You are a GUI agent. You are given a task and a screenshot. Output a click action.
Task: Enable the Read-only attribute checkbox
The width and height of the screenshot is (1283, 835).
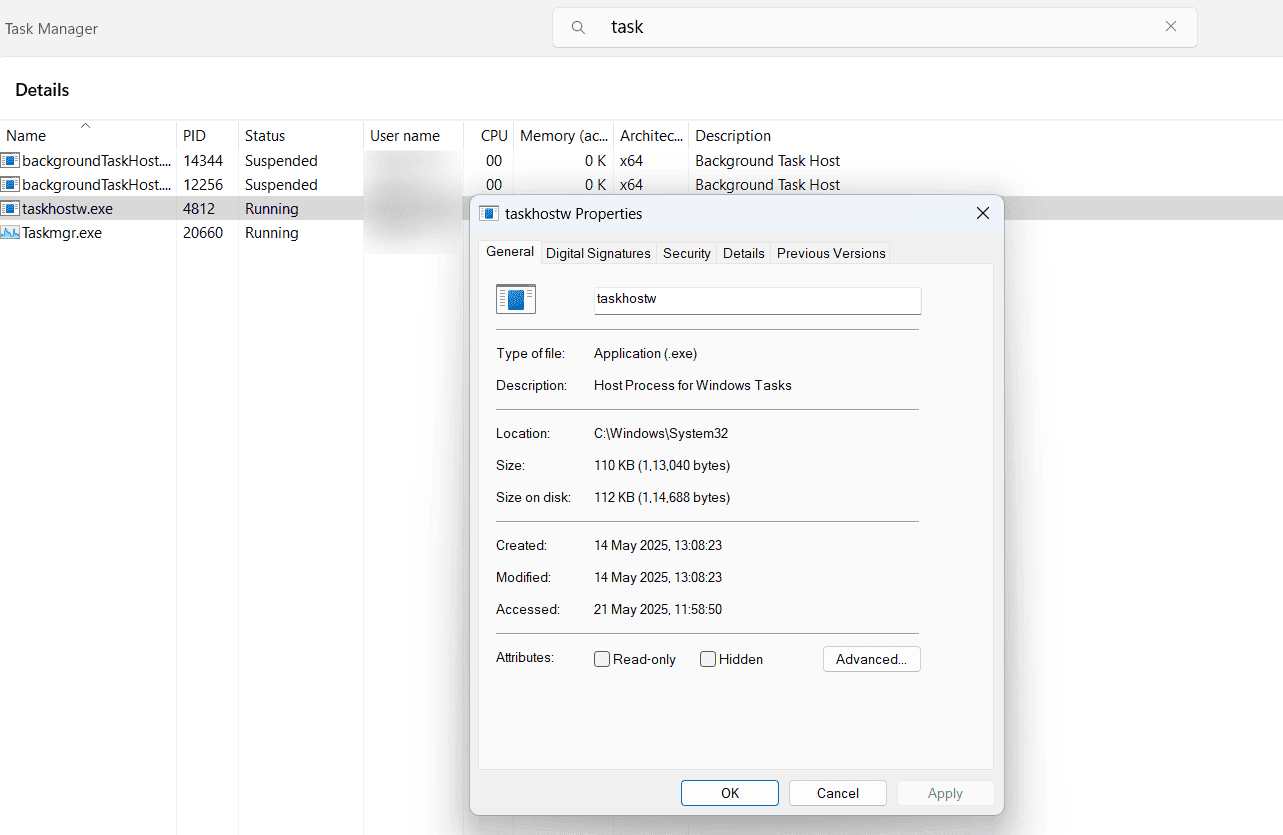(x=602, y=659)
